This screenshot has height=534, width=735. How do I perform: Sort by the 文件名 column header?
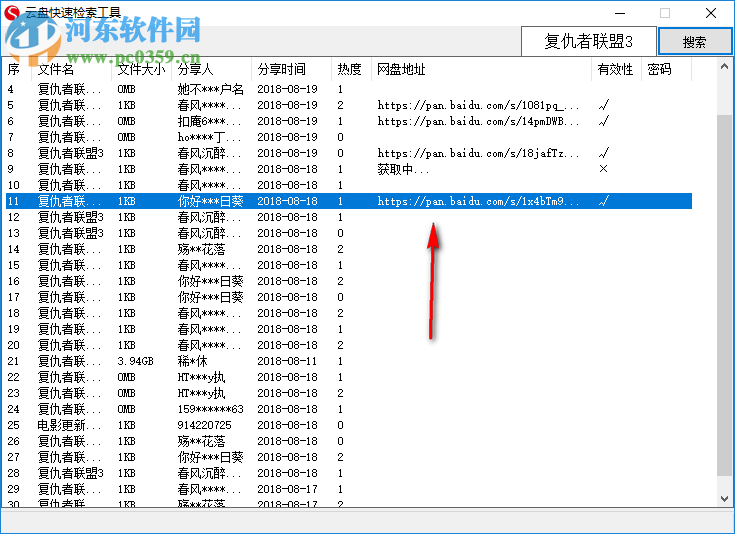(71, 69)
